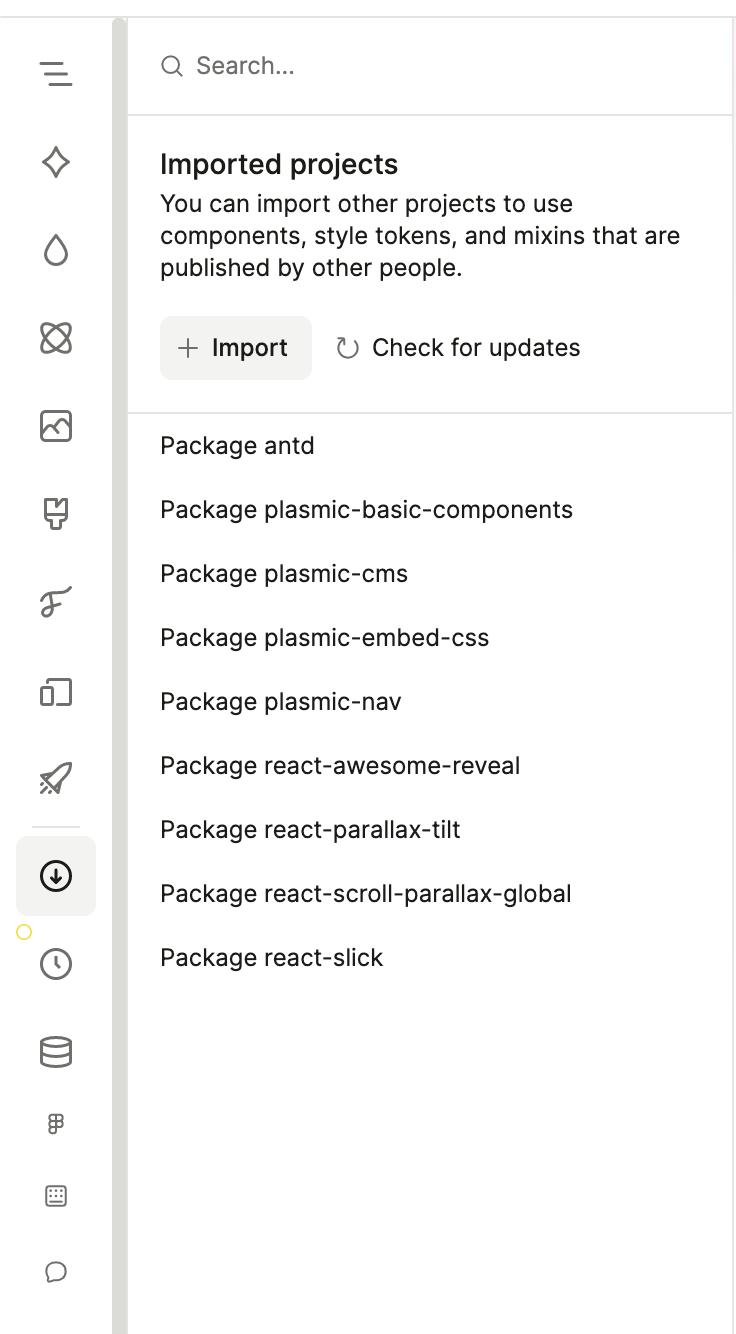Select the imported projects download icon

coord(56,876)
